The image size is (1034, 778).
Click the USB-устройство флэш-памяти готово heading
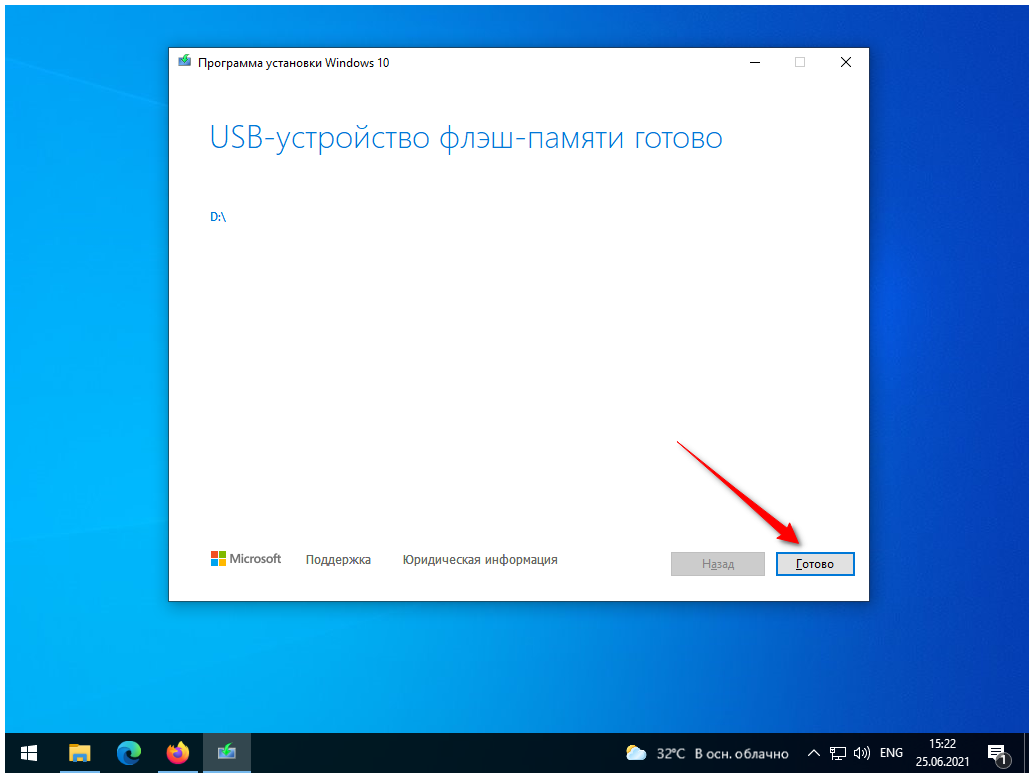tap(466, 138)
